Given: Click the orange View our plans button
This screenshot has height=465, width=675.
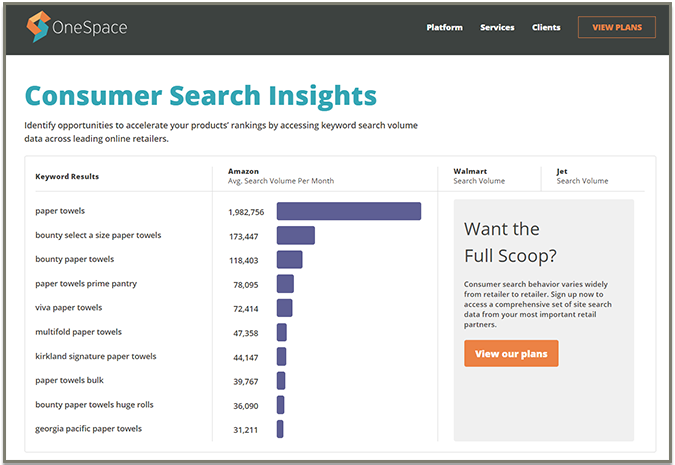Looking at the screenshot, I should pos(511,354).
